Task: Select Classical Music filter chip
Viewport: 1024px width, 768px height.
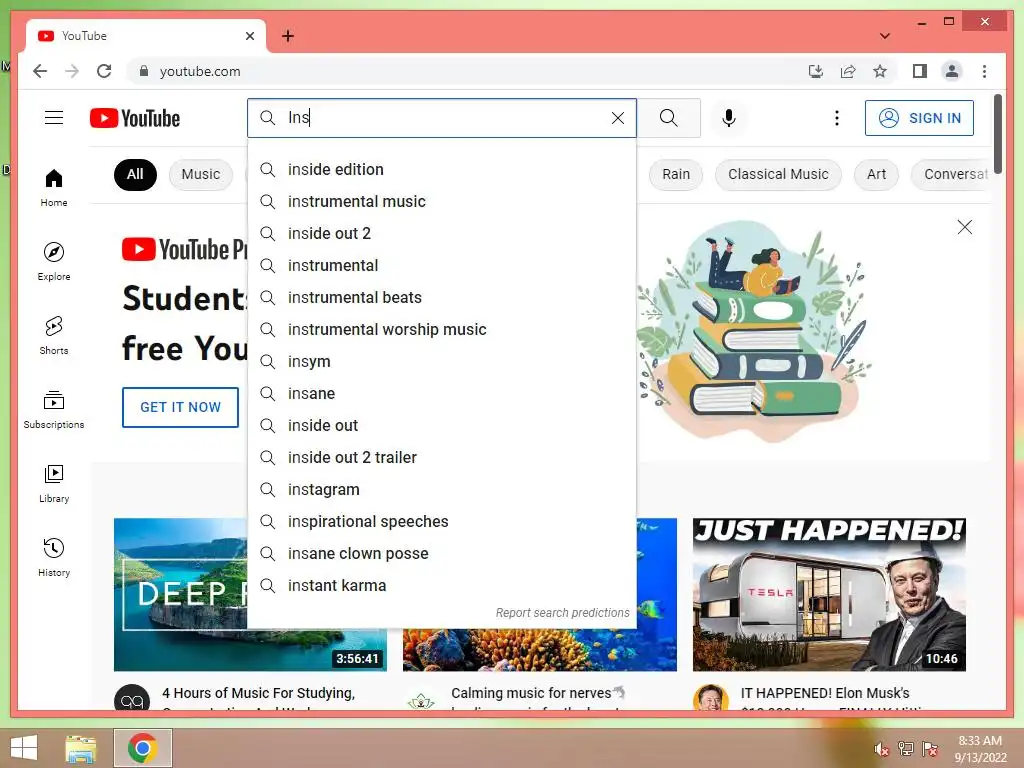Action: pyautogui.click(x=778, y=174)
